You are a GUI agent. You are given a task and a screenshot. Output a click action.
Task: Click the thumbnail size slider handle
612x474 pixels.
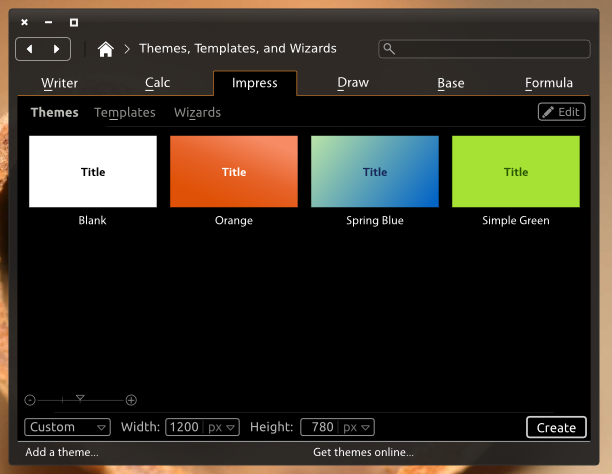coord(80,398)
